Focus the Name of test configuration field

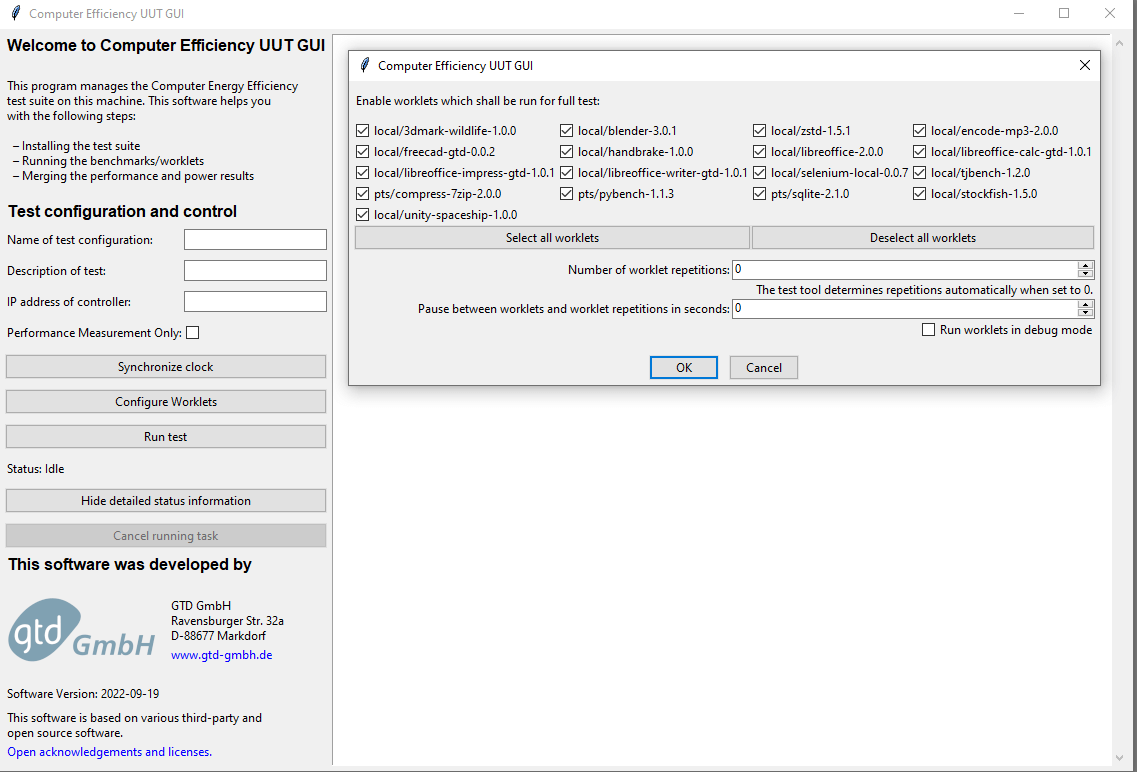(255, 240)
